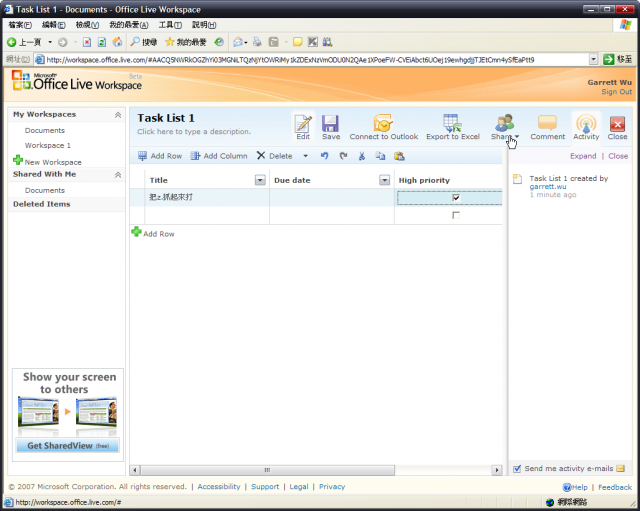Viewport: 640px width, 511px height.
Task: Click the Cut scissors icon
Action: point(362,156)
